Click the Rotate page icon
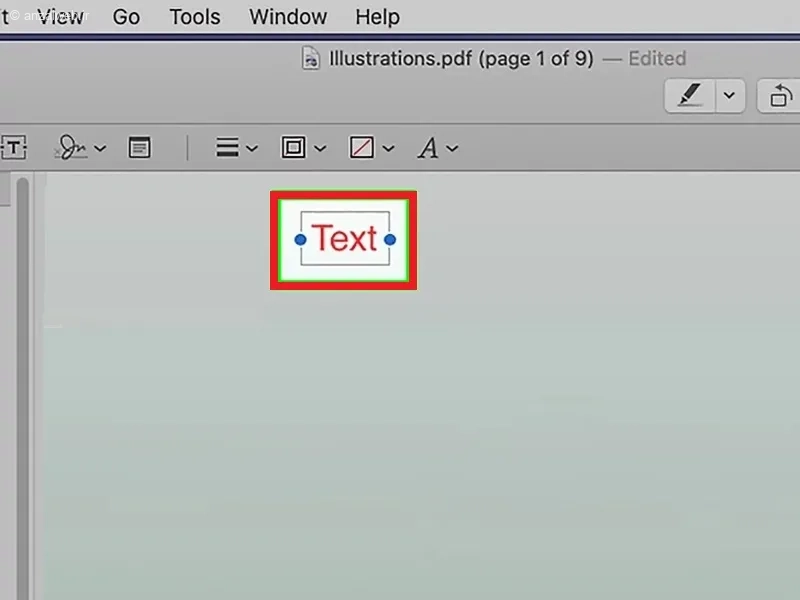Screen dimensions: 800x600 (779, 95)
